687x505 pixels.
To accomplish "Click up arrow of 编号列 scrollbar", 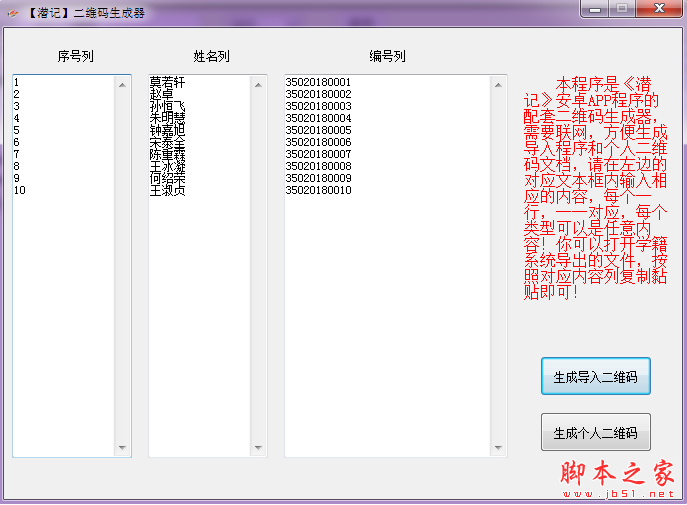I will tap(498, 85).
